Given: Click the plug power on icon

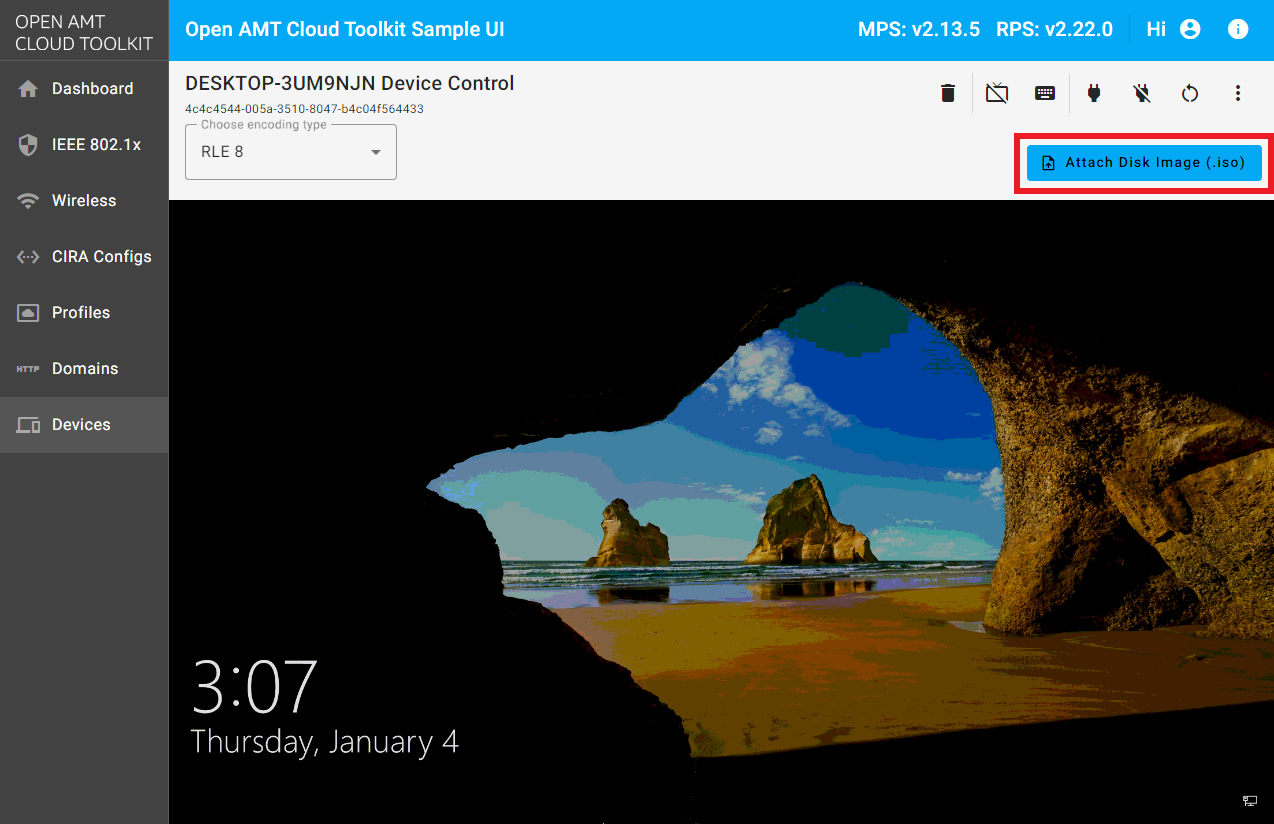Looking at the screenshot, I should click(x=1093, y=93).
